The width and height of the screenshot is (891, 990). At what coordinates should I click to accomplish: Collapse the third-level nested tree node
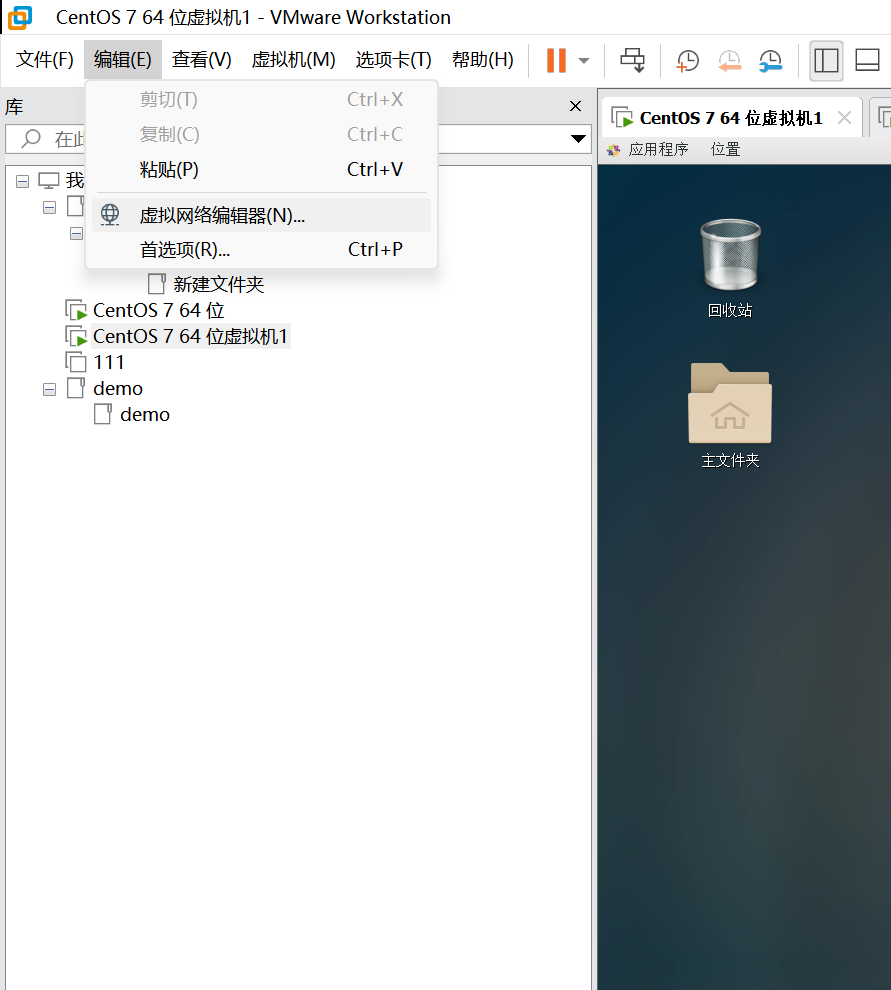[x=76, y=234]
